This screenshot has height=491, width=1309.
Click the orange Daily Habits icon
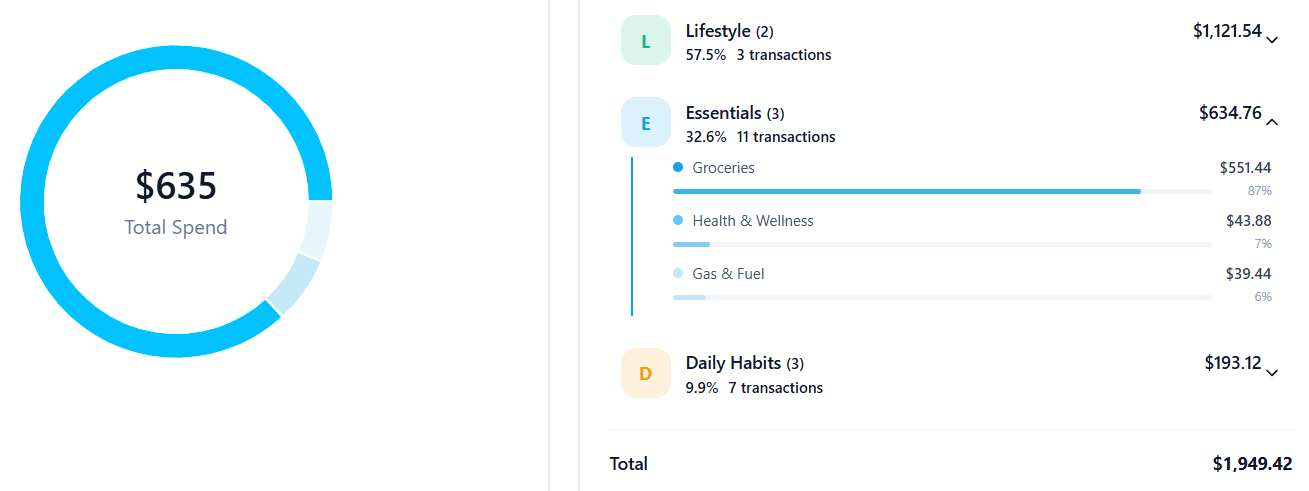click(645, 373)
